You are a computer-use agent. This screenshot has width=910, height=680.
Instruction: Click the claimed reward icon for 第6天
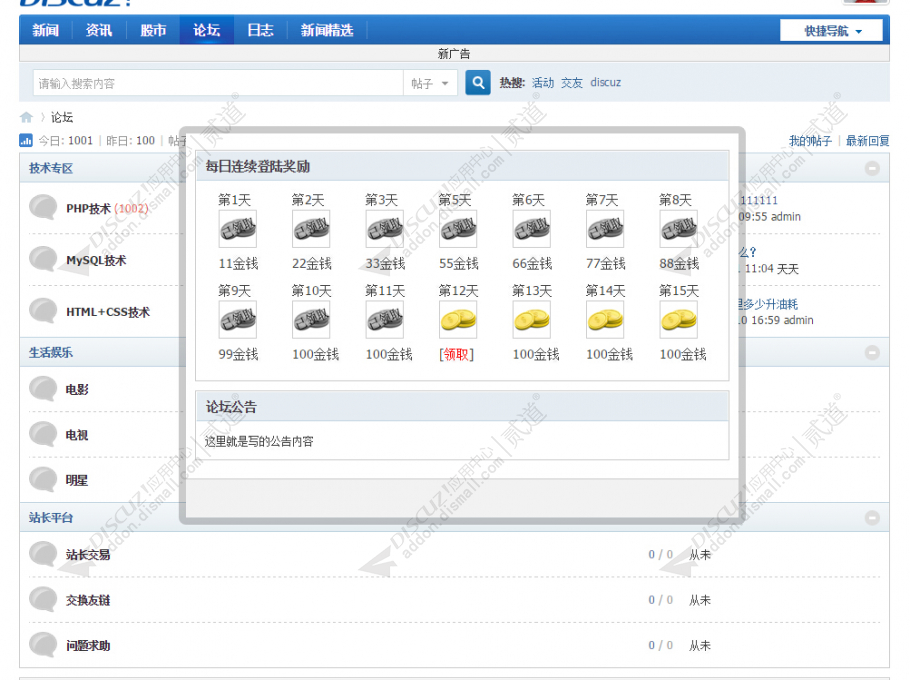tap(532, 229)
